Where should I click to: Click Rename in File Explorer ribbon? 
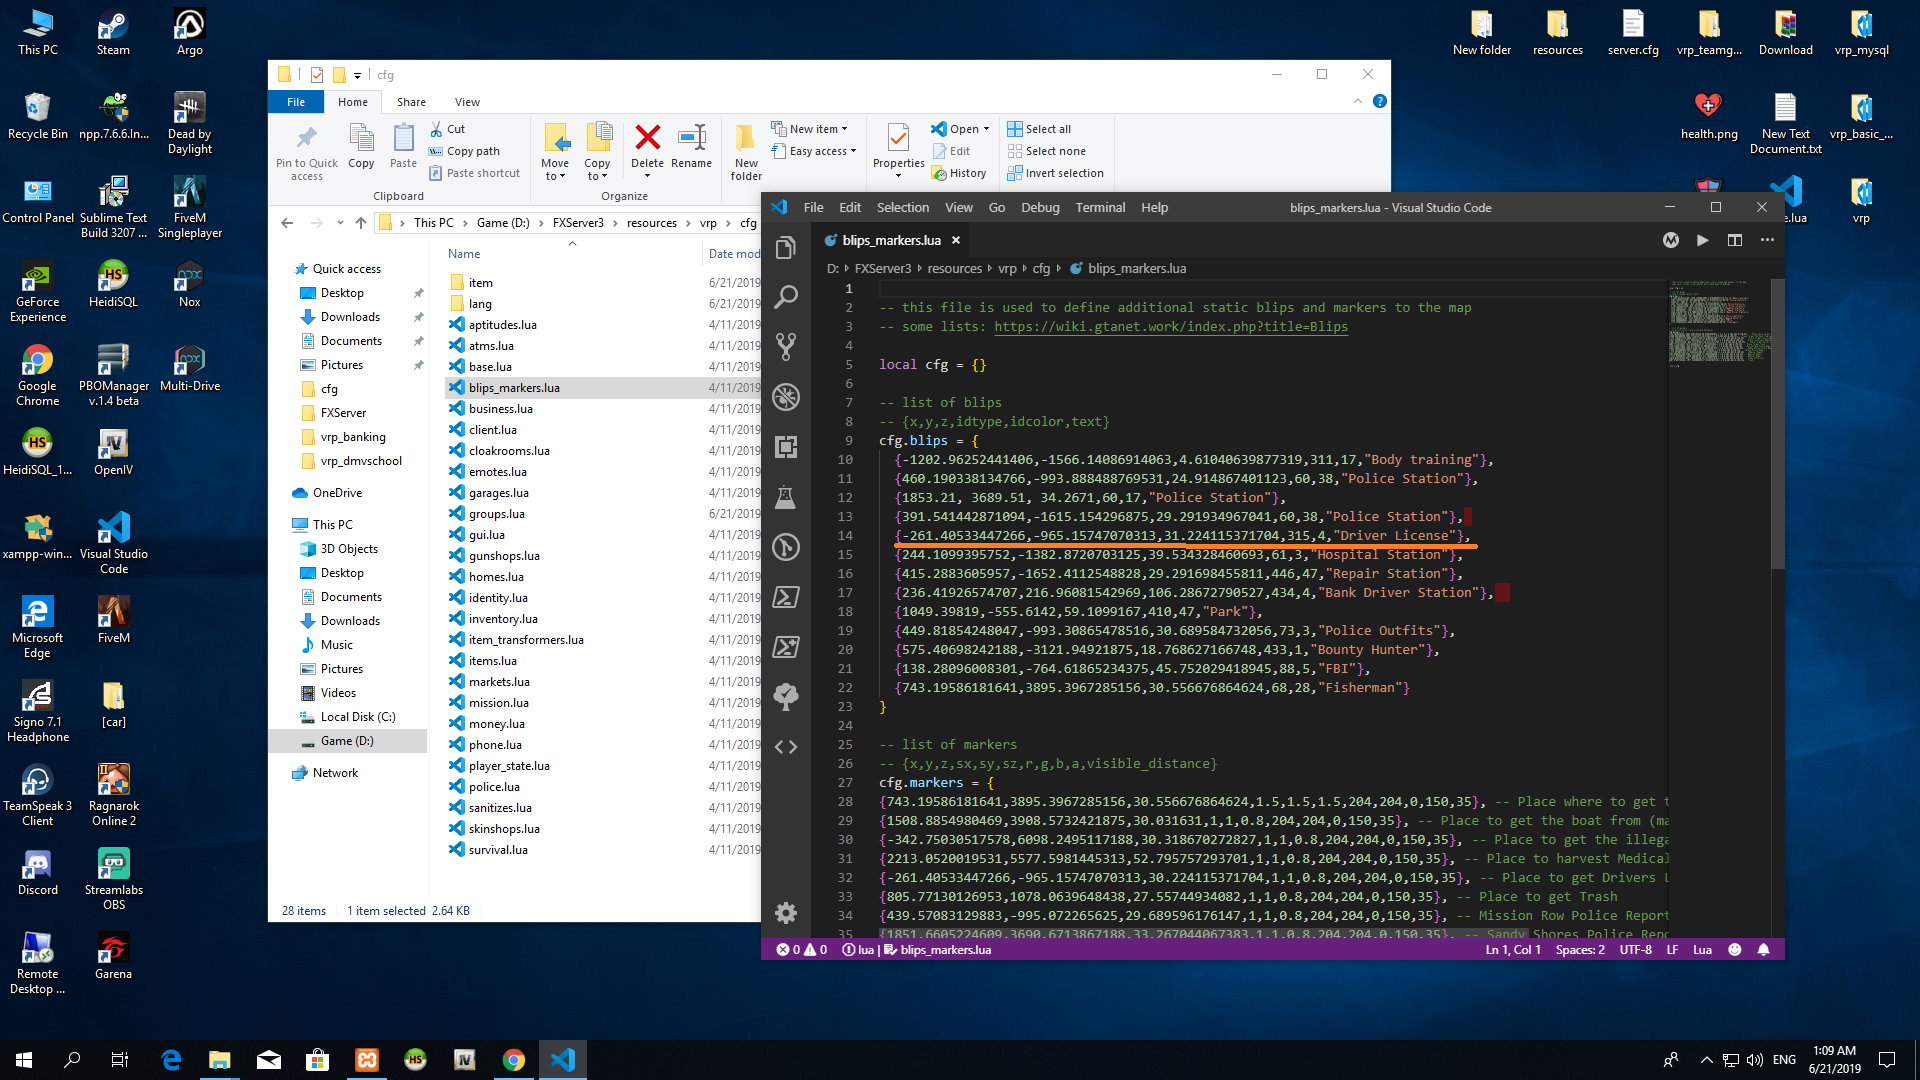tap(691, 146)
